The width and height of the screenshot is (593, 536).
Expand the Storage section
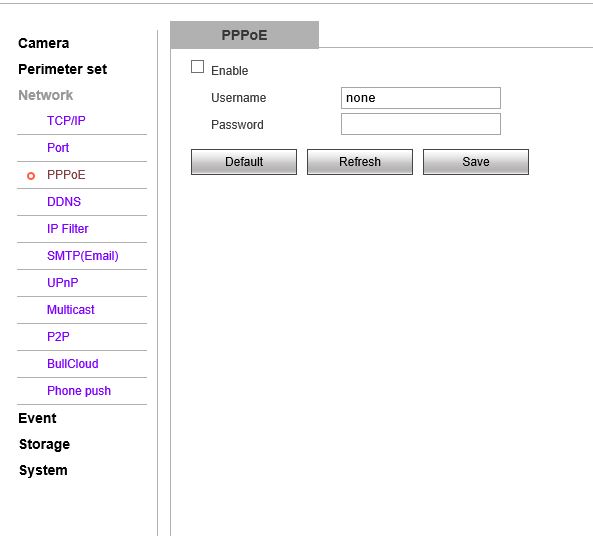coord(44,444)
